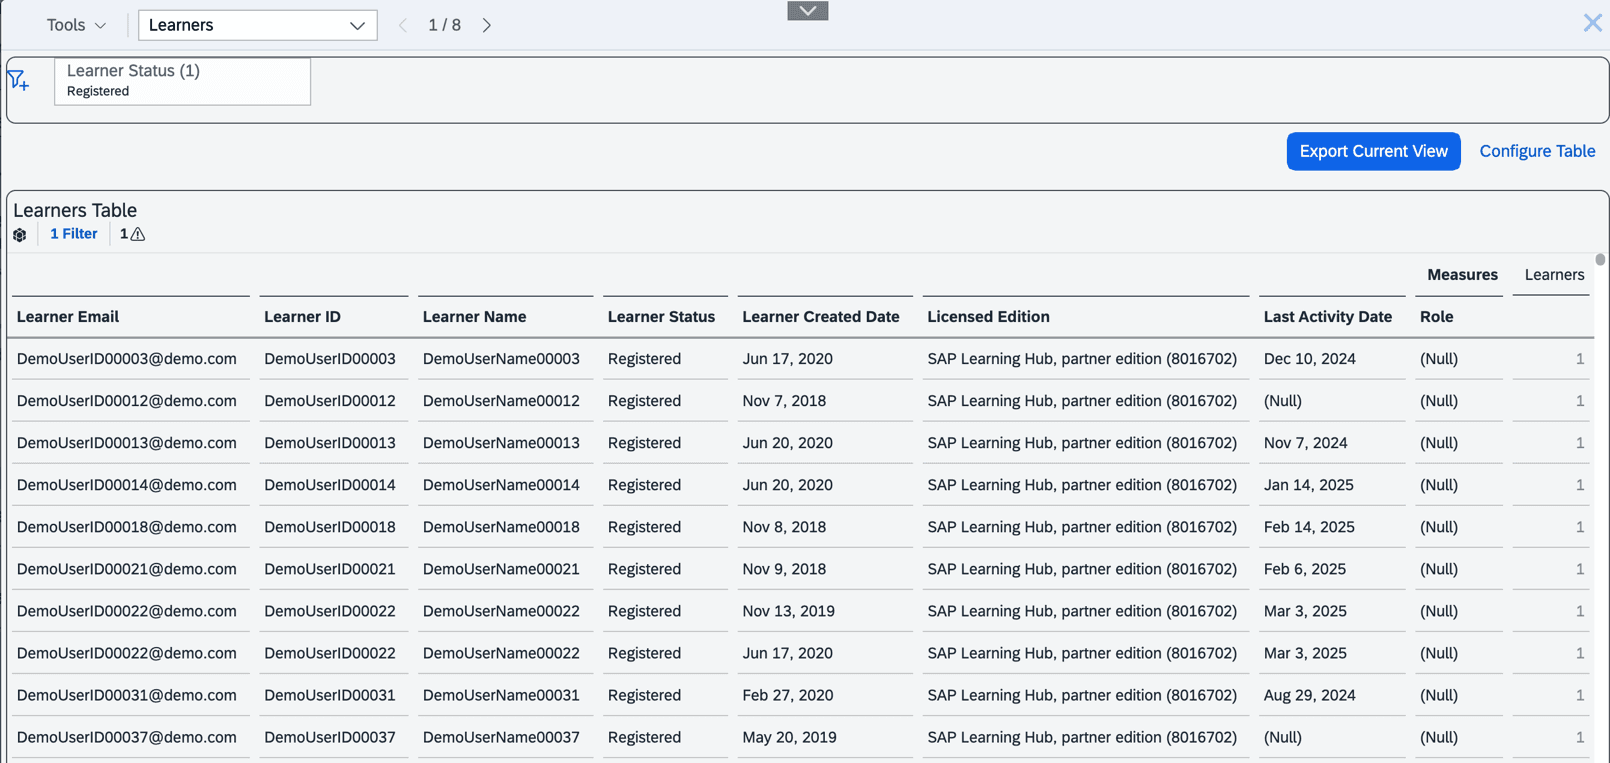
Task: Select the Last Activity Date column header
Action: click(x=1327, y=317)
